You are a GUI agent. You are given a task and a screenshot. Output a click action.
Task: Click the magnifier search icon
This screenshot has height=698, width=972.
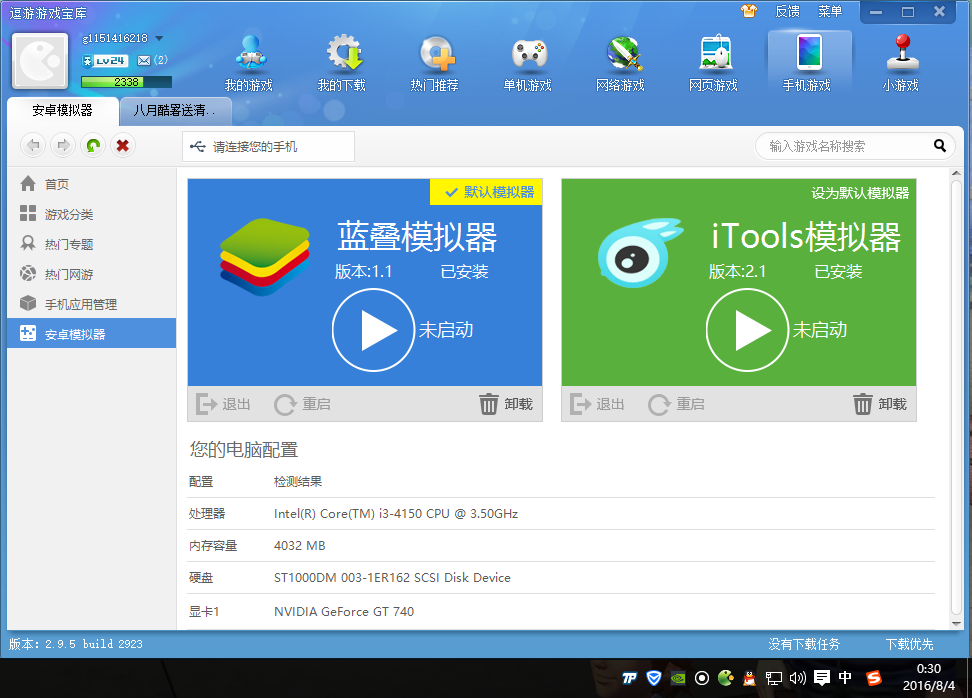(x=940, y=146)
